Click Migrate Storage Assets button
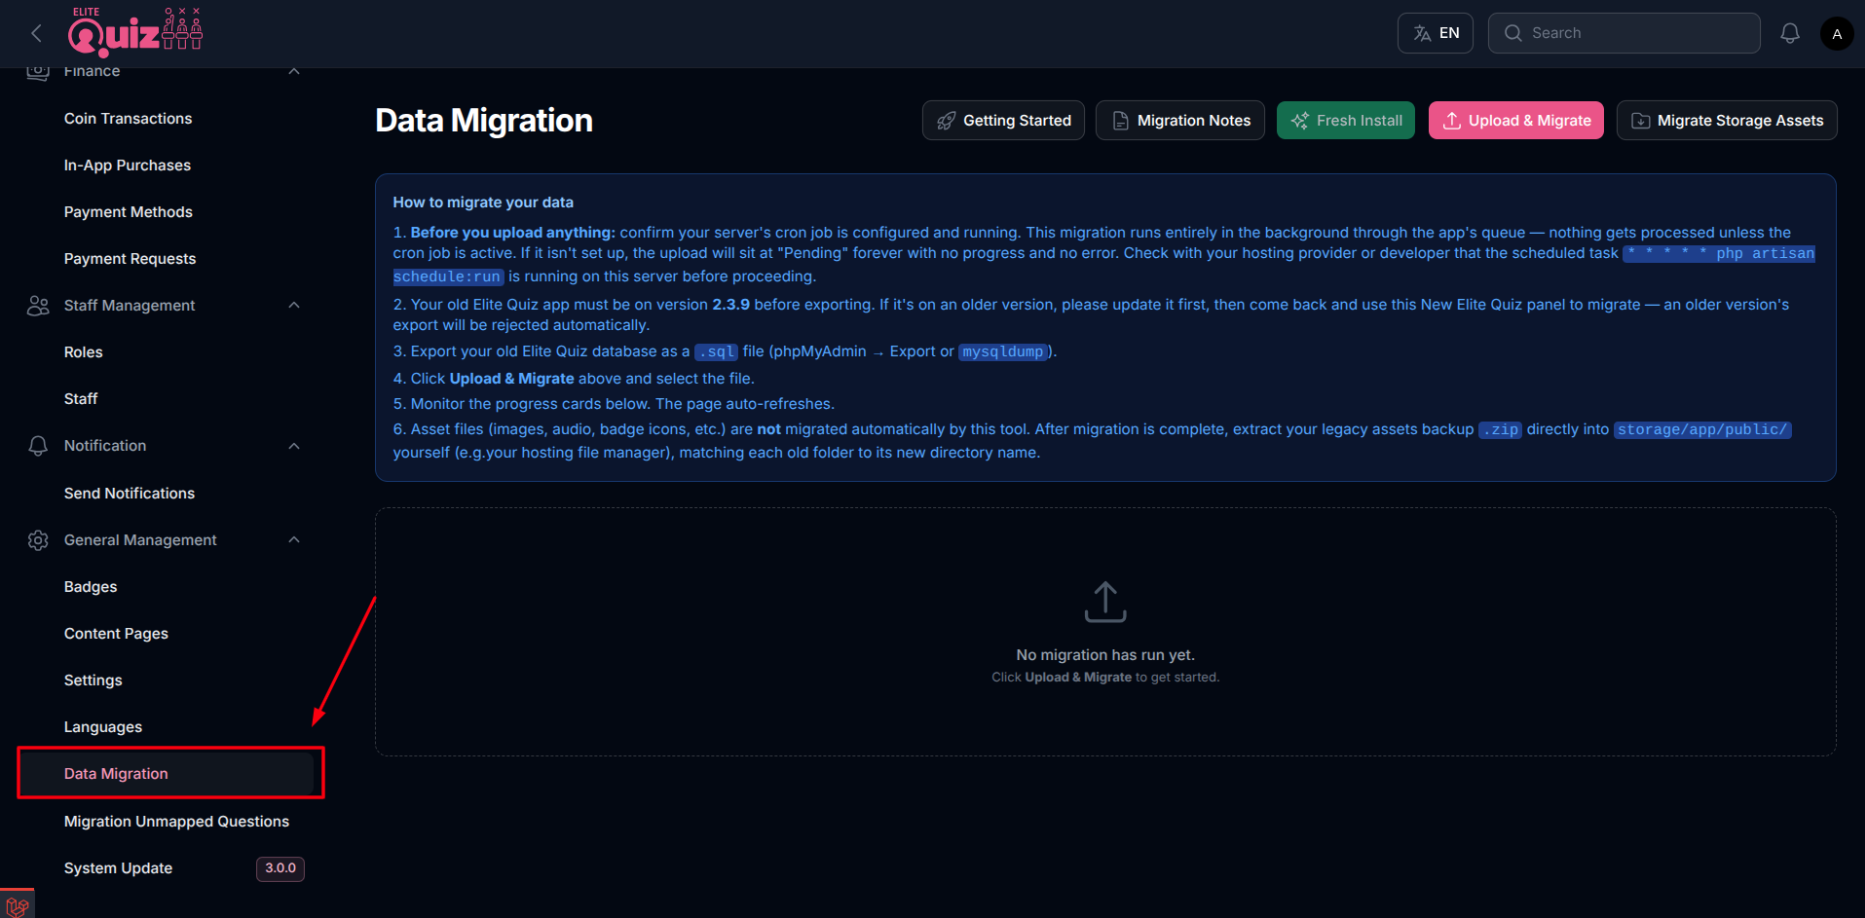The height and width of the screenshot is (918, 1865). coord(1727,121)
